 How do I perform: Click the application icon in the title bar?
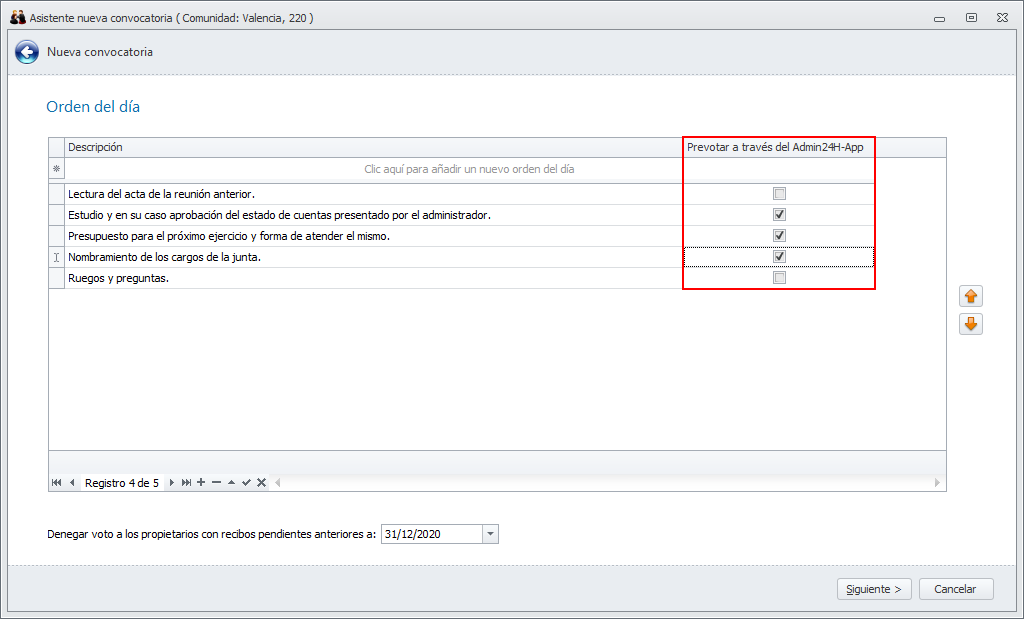(18, 18)
